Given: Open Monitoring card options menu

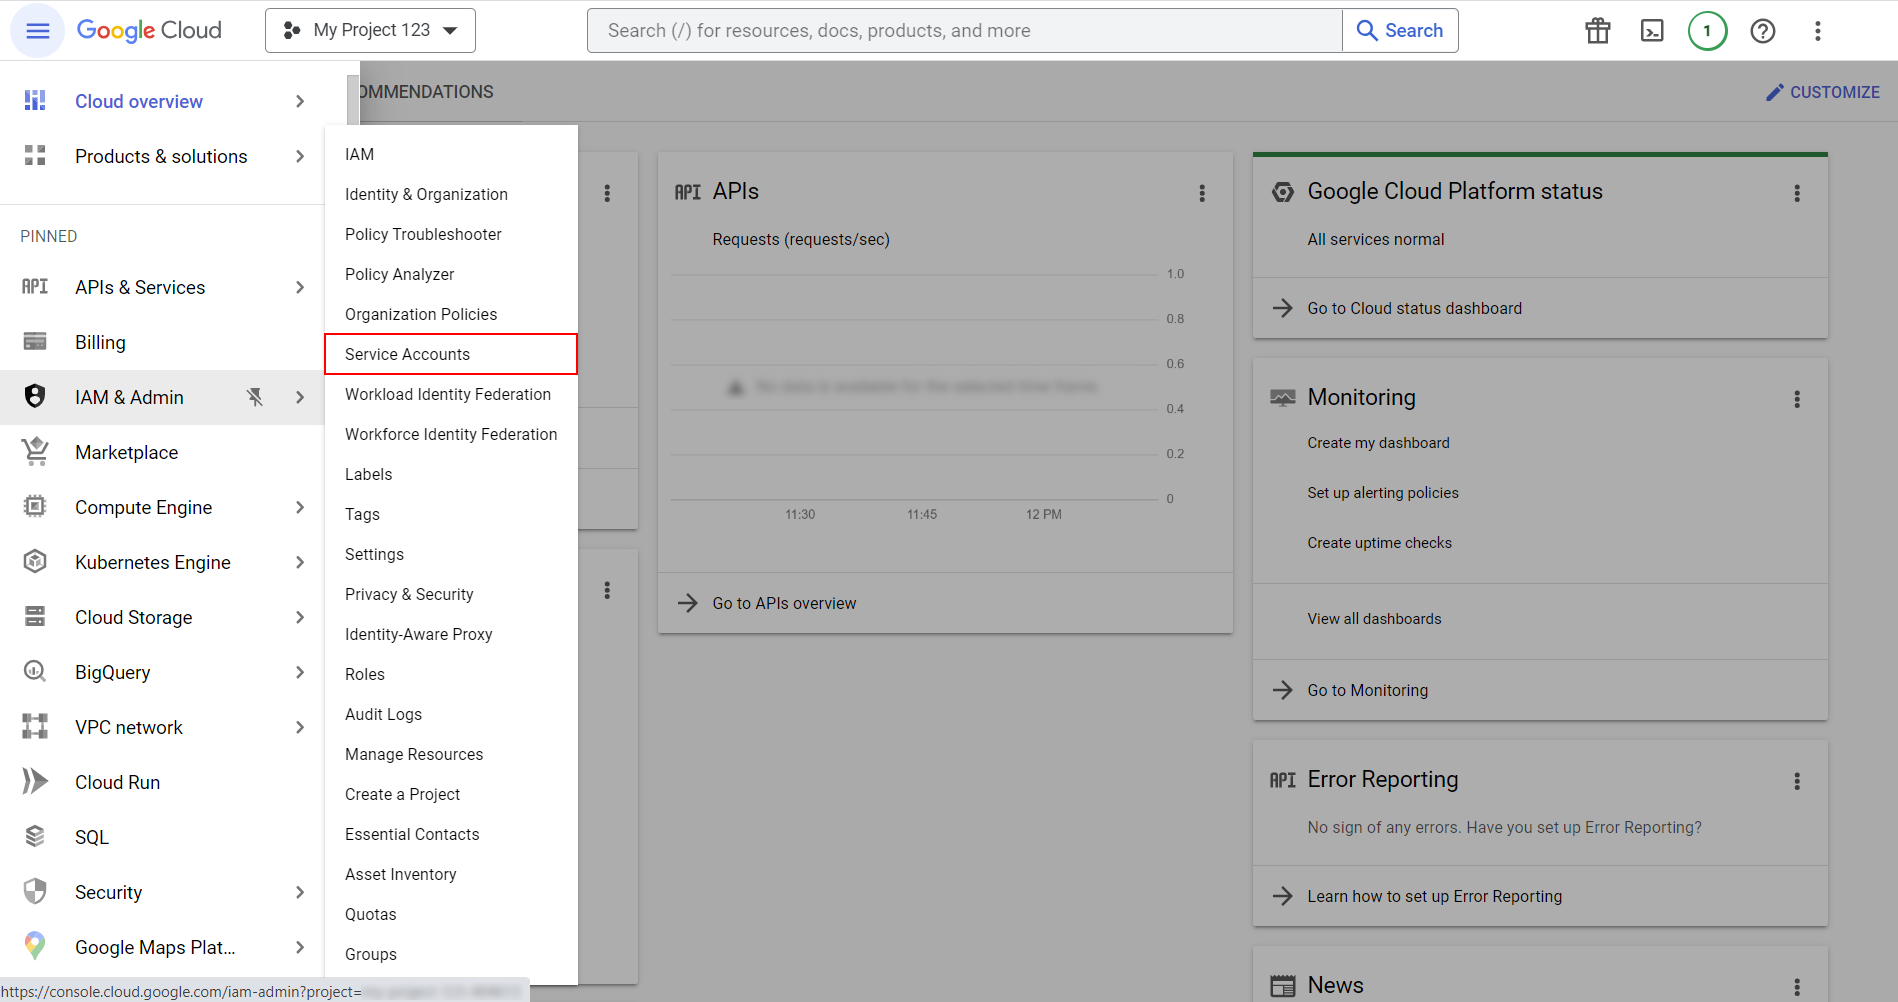Looking at the screenshot, I should point(1797,399).
